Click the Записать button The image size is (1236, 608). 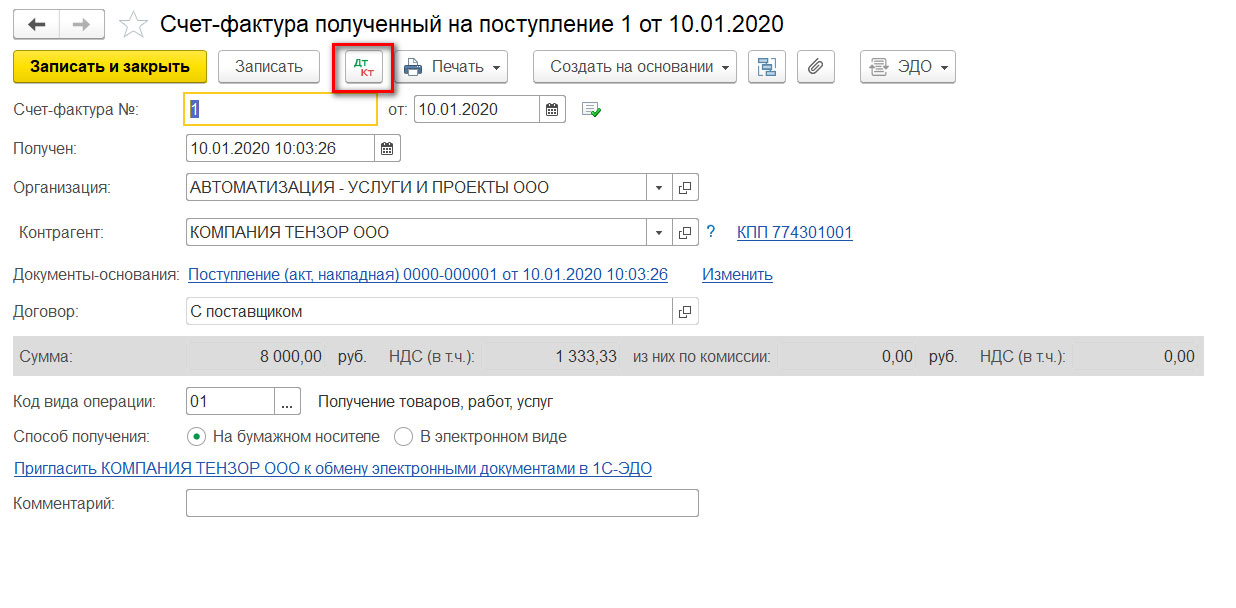268,67
